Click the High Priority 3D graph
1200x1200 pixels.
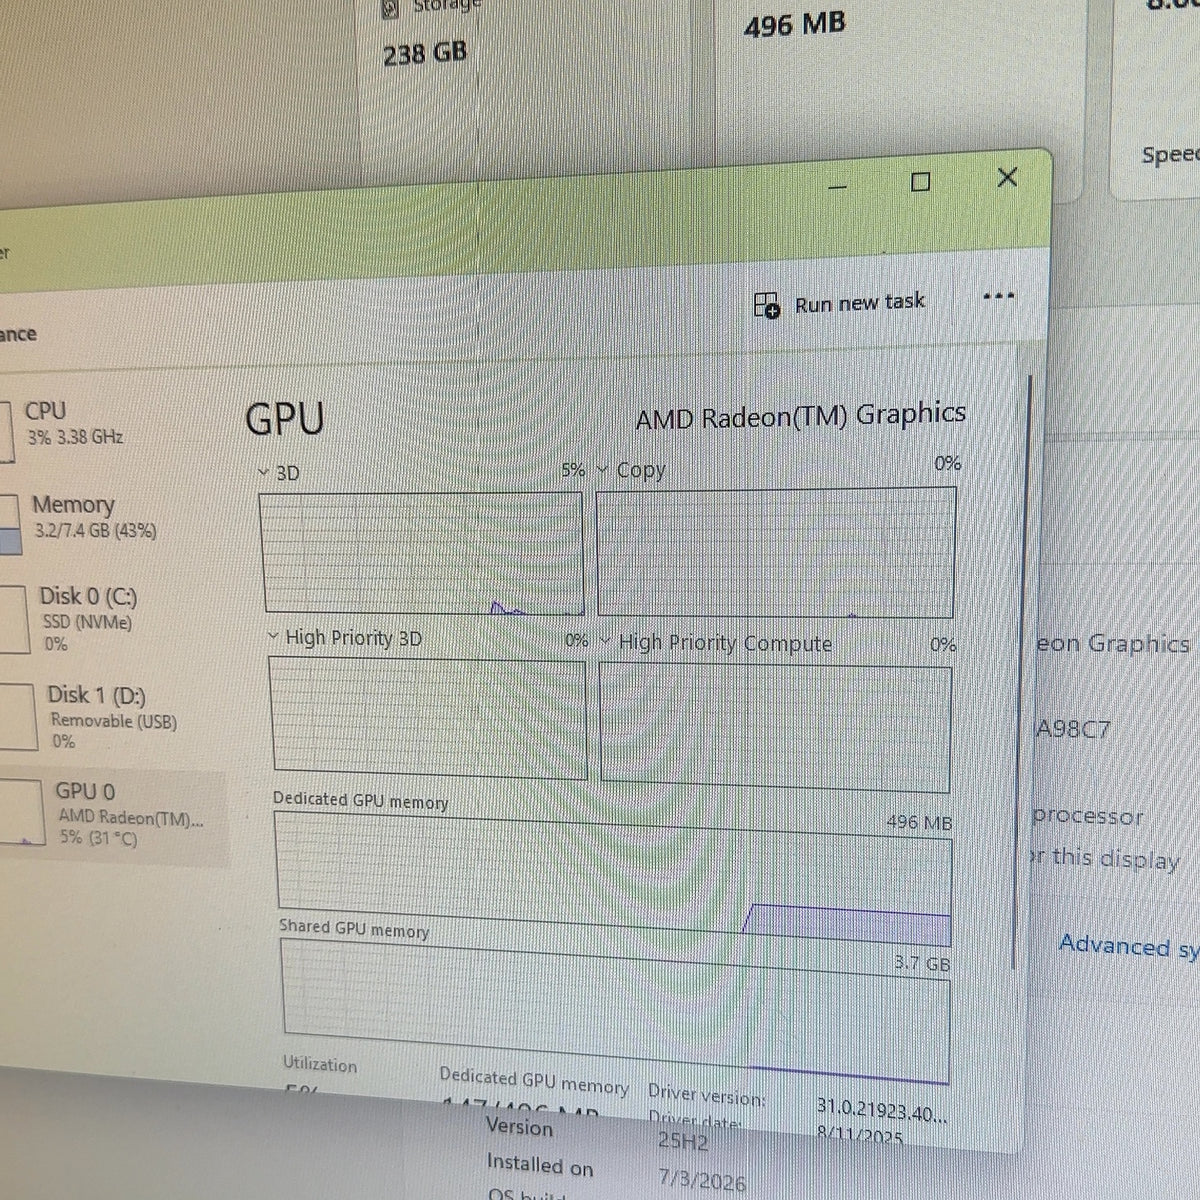(x=428, y=716)
